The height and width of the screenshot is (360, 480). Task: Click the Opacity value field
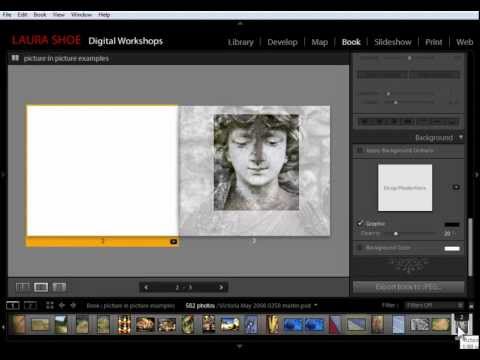coord(448,234)
